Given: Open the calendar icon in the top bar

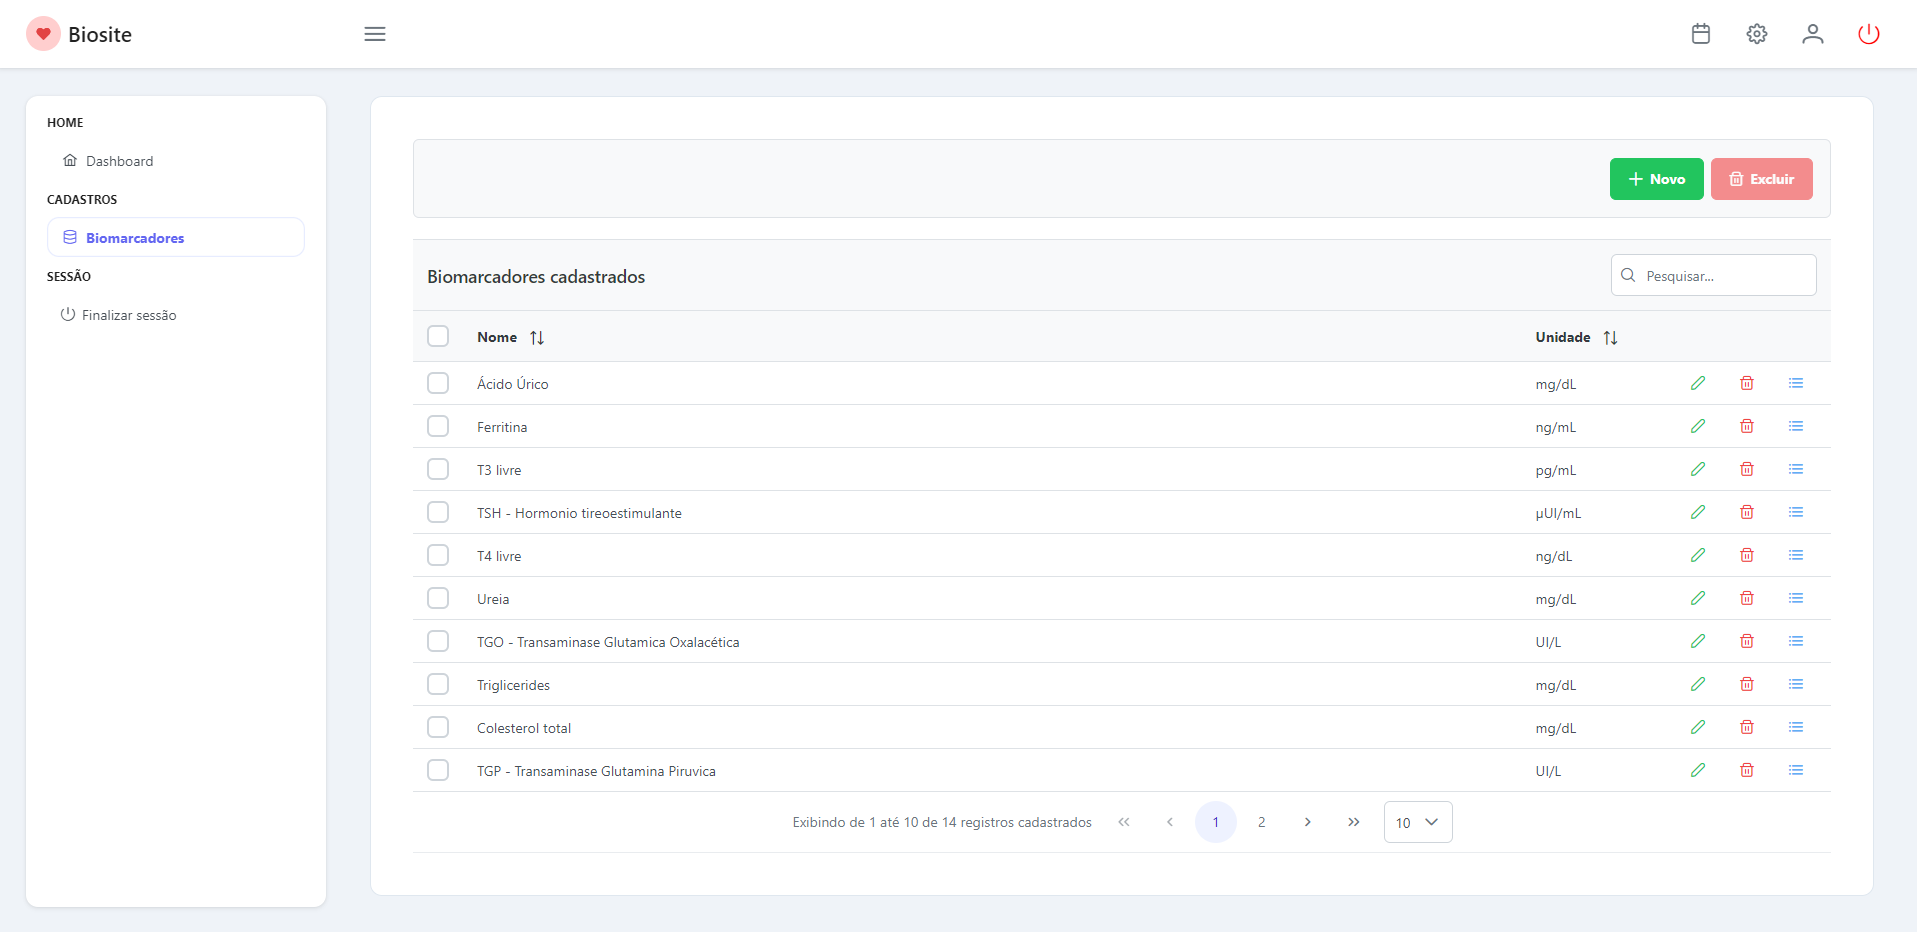Looking at the screenshot, I should [1700, 33].
